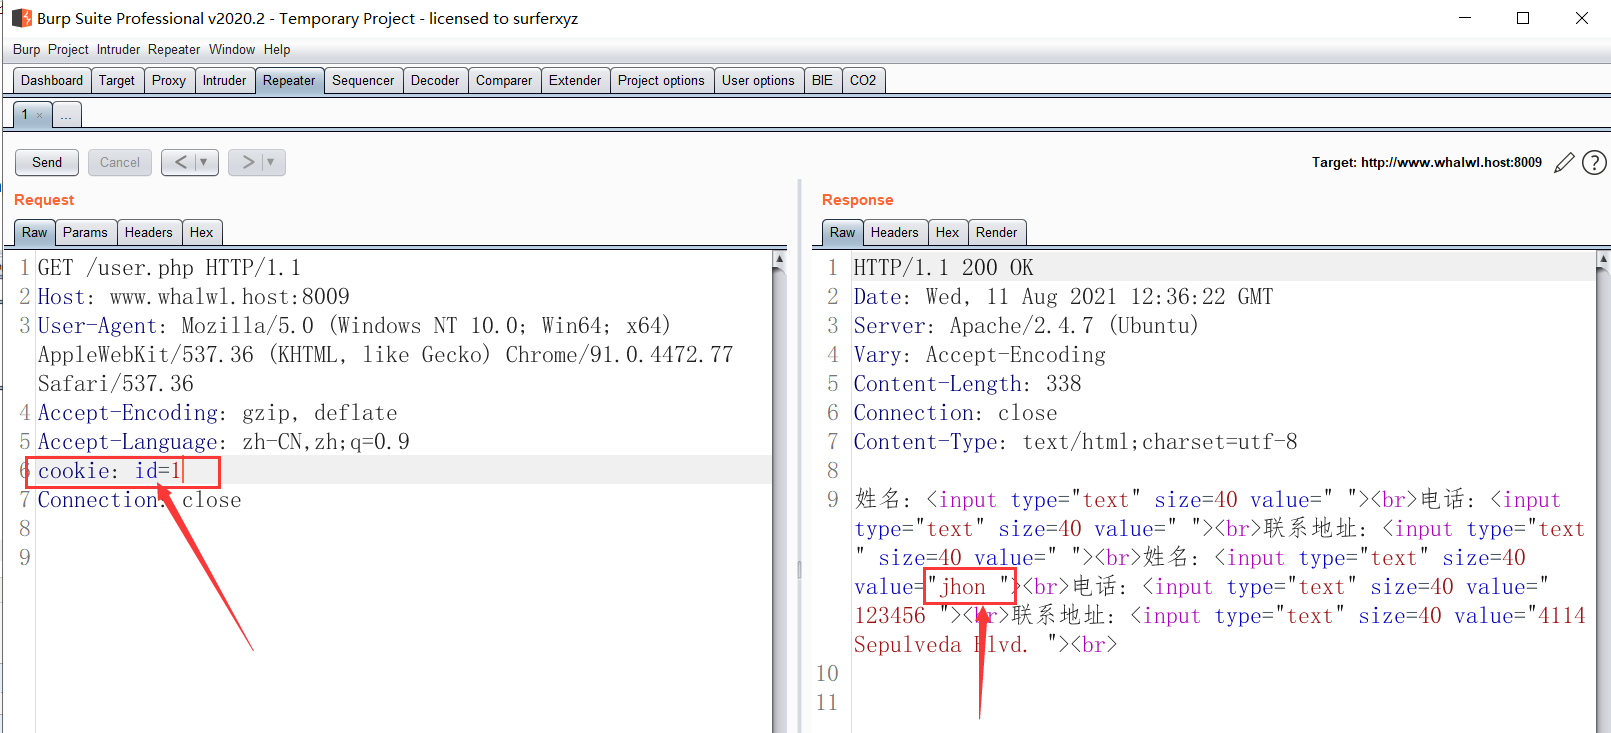
Task: Click the 'Vary: Accept-Encoding' response line
Action: [979, 355]
